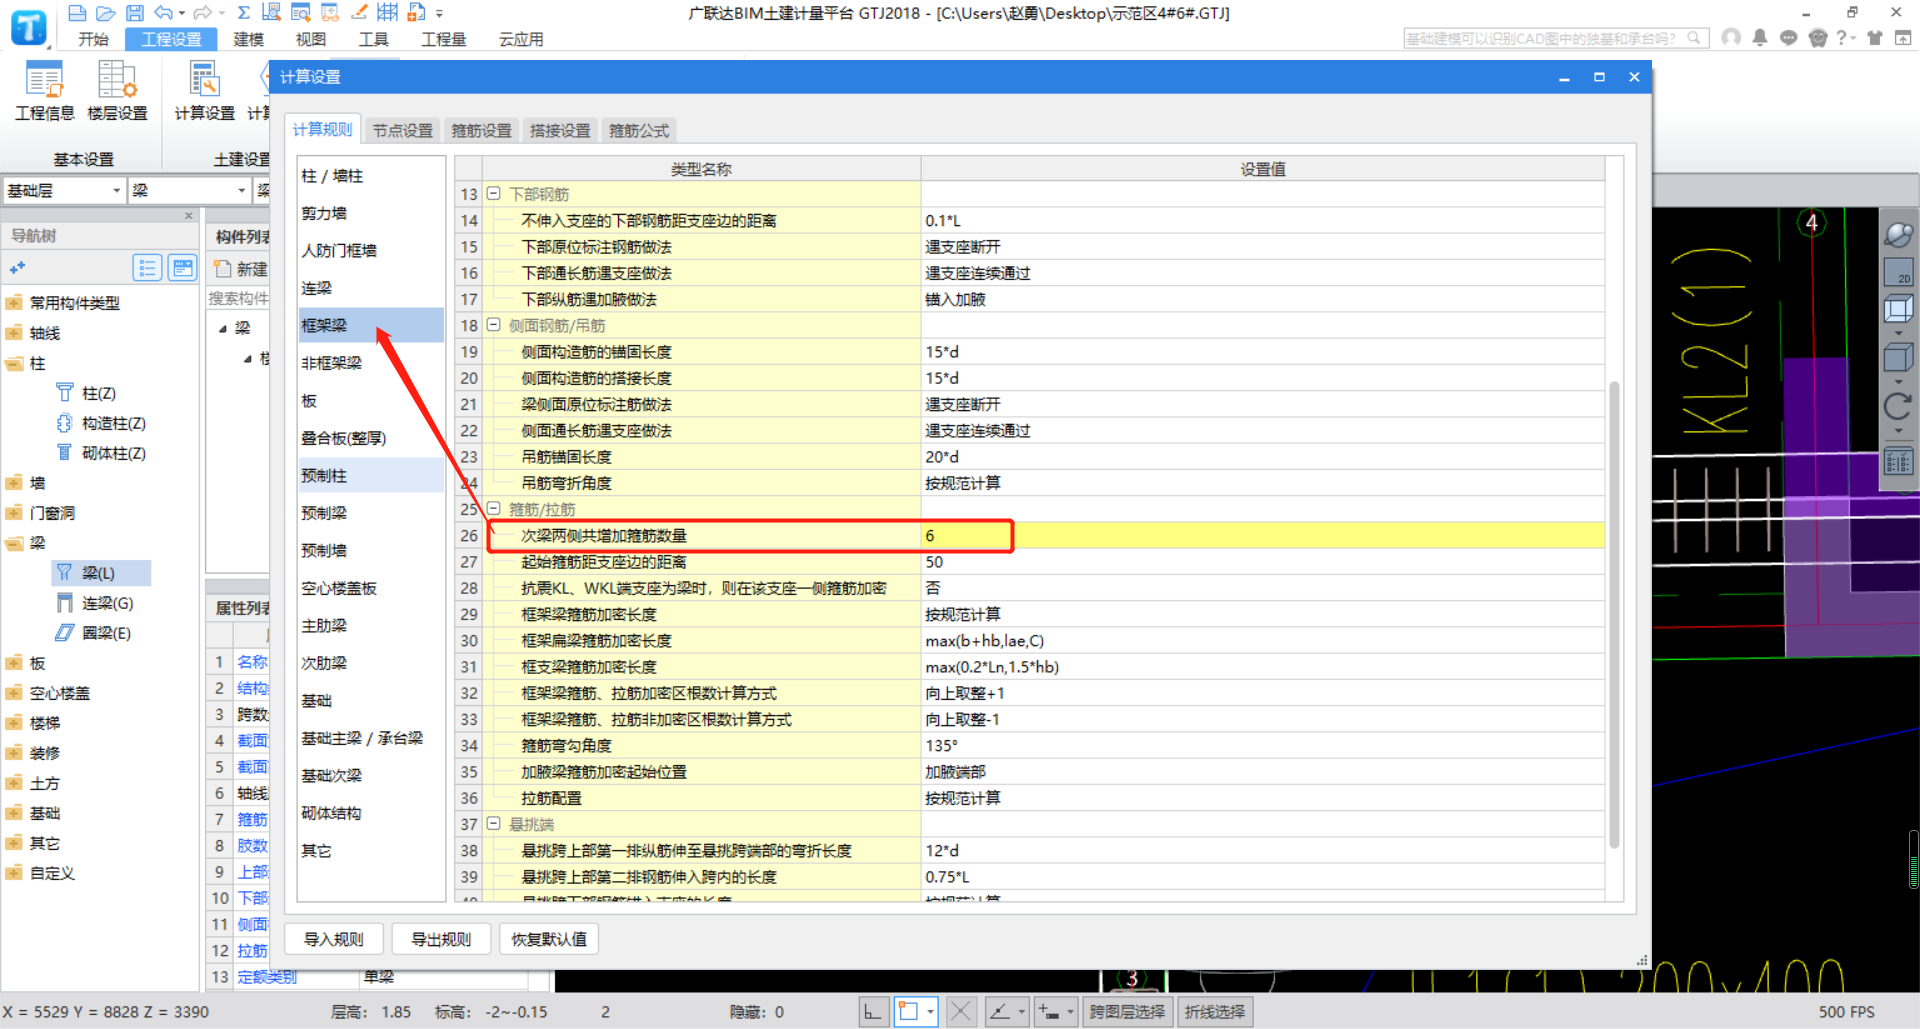Select 剪力墙 in the category list

tap(371, 213)
